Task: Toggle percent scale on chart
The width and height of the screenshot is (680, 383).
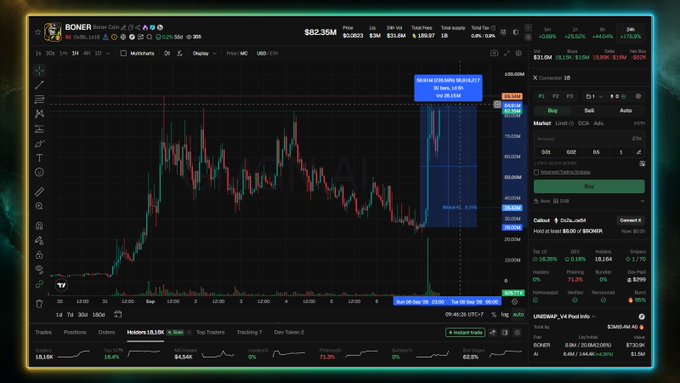Action: point(494,314)
